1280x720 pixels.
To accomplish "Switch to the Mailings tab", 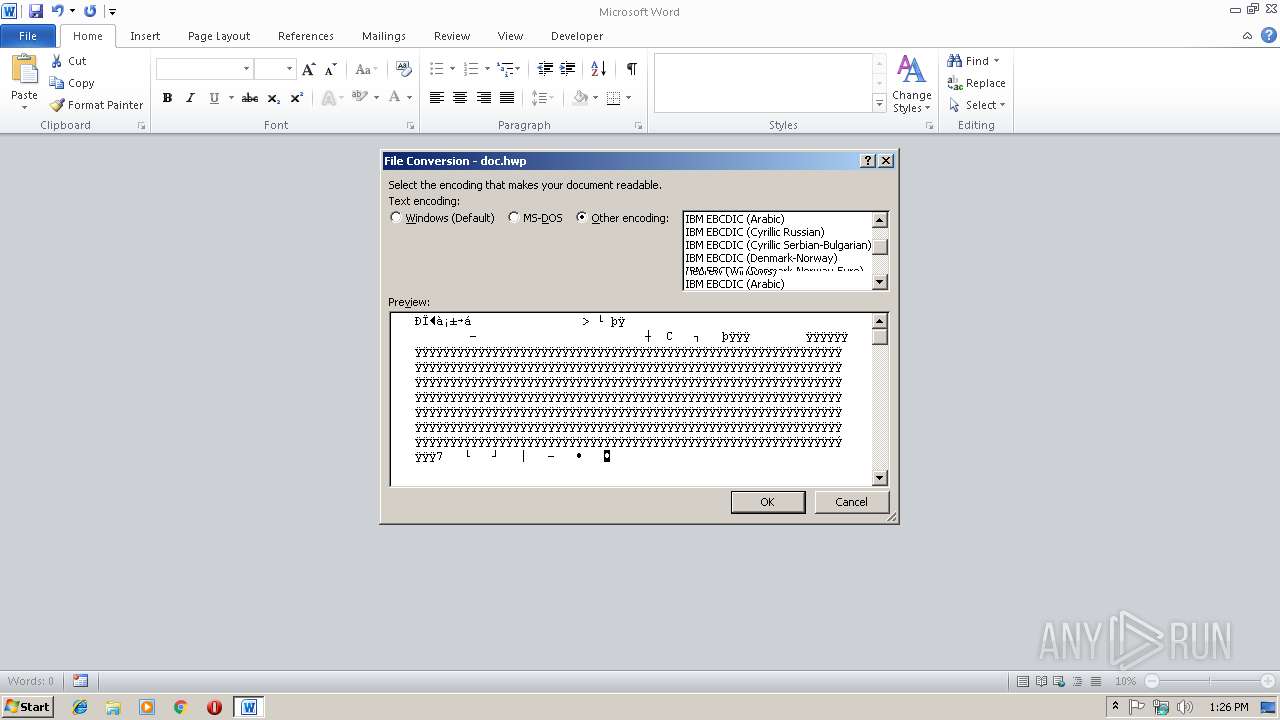I will tap(384, 36).
